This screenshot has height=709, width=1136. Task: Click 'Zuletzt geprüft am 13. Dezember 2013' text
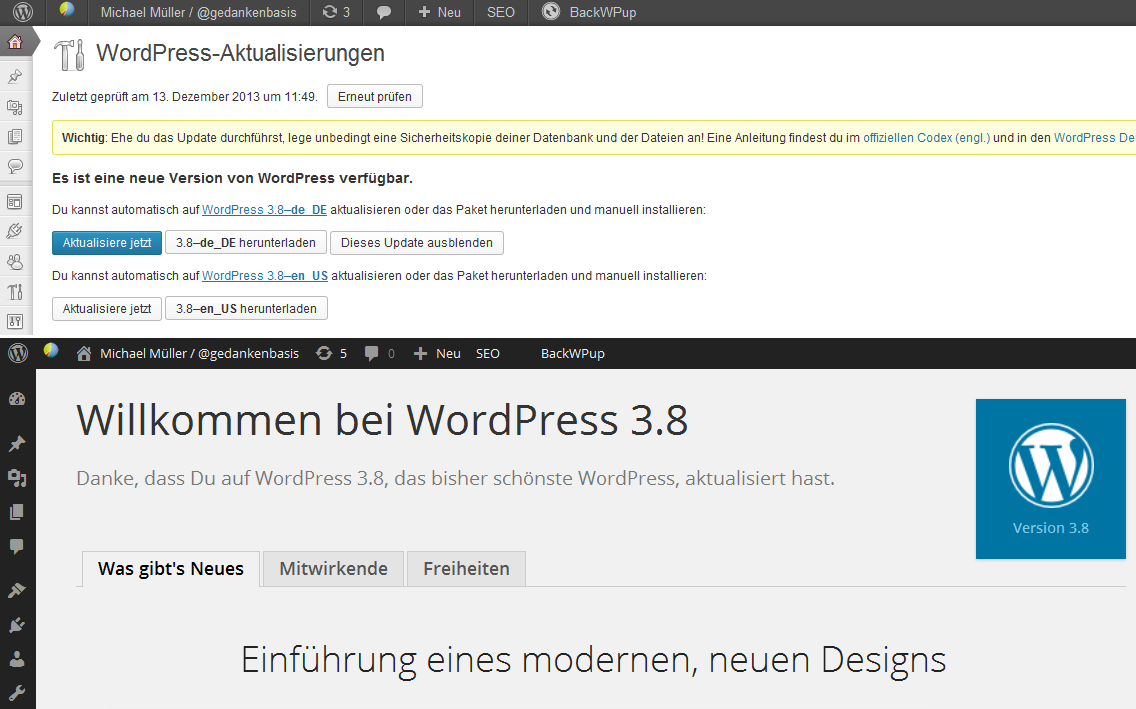coord(185,96)
